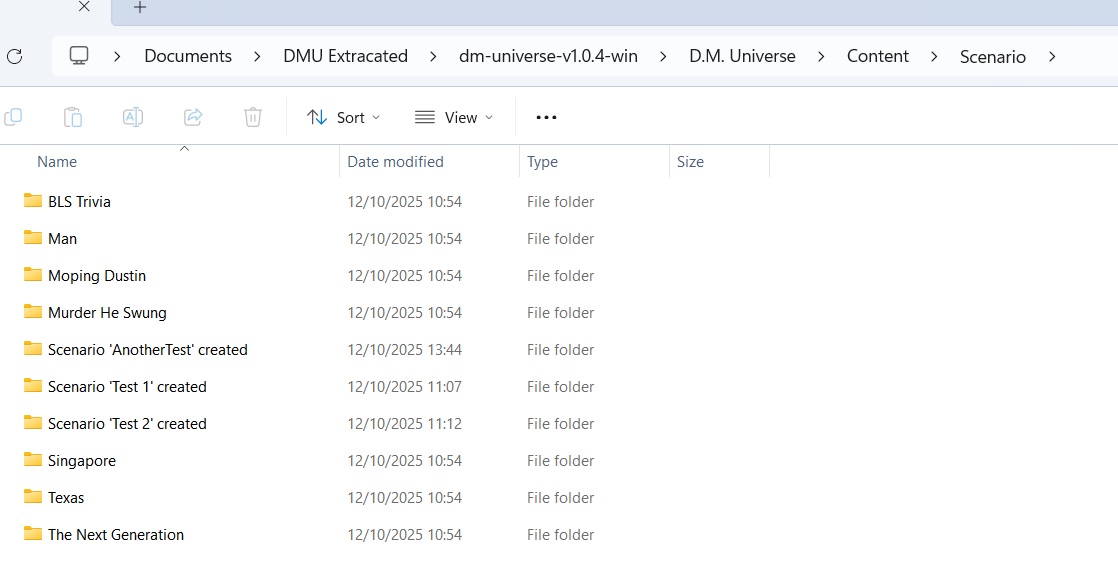Click the Name column header
The image size is (1118, 565).
(x=57, y=162)
